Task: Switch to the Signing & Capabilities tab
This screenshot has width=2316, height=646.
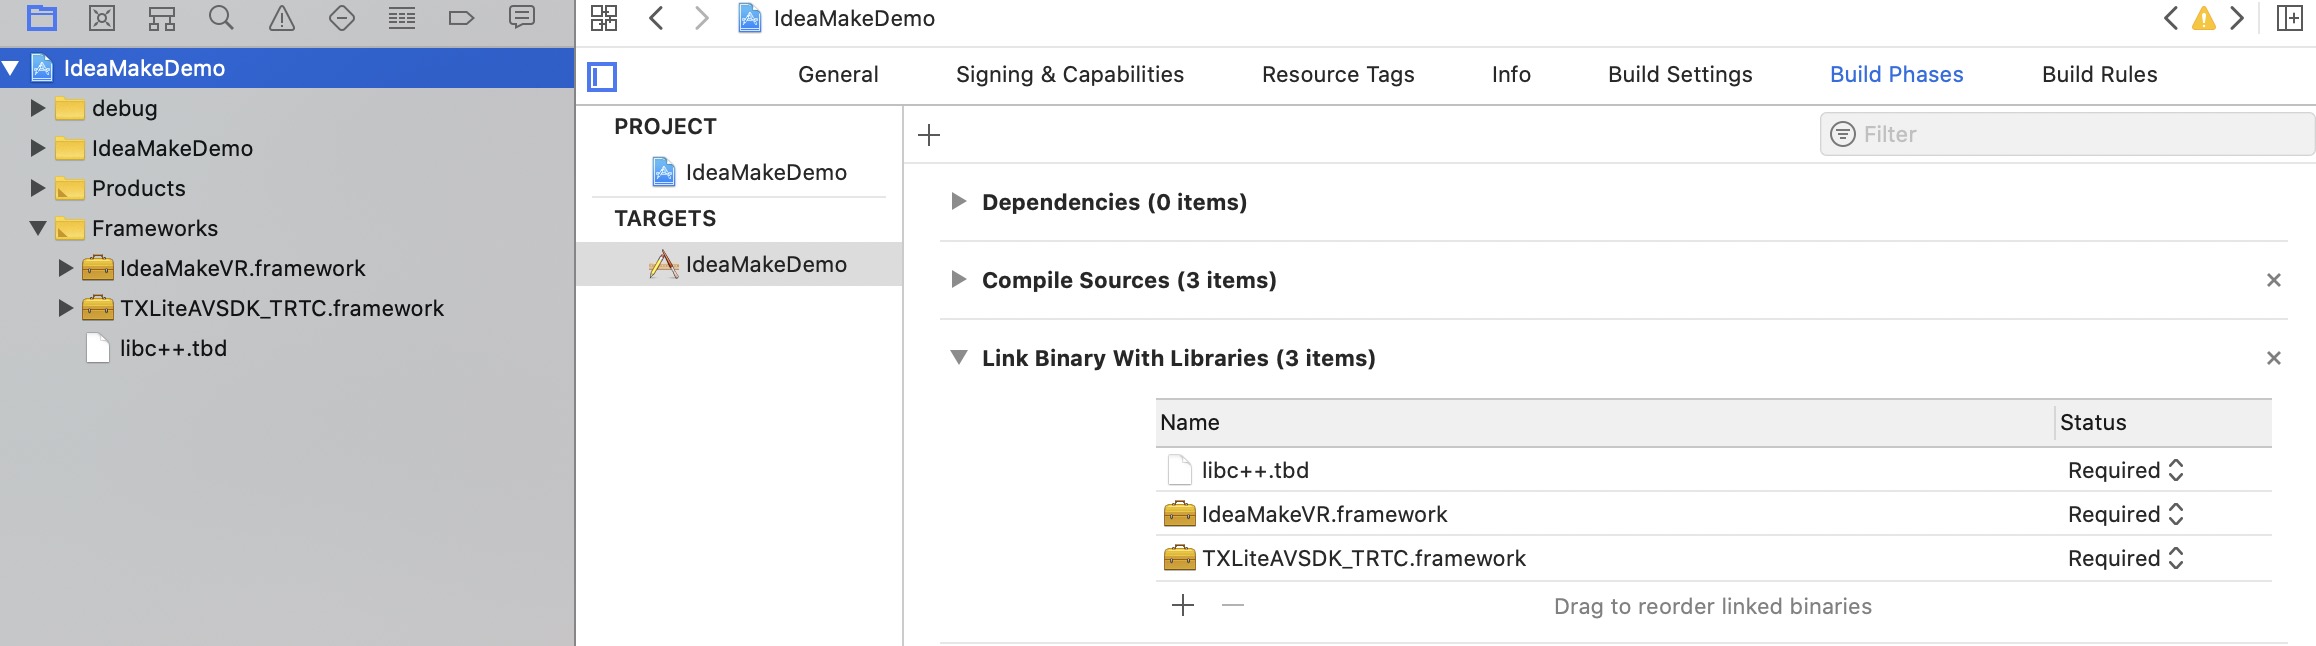Action: pos(1069,74)
